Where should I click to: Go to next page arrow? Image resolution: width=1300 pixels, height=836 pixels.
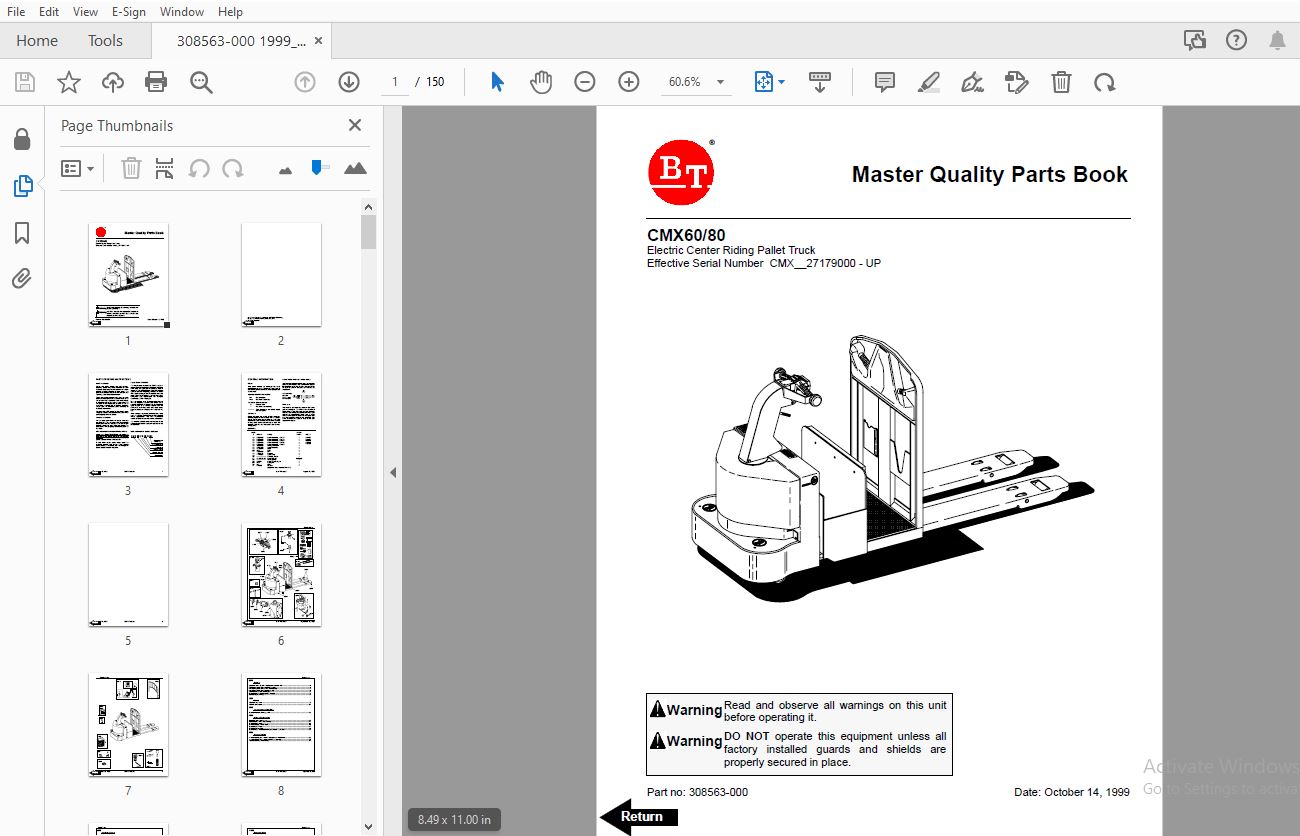(348, 82)
